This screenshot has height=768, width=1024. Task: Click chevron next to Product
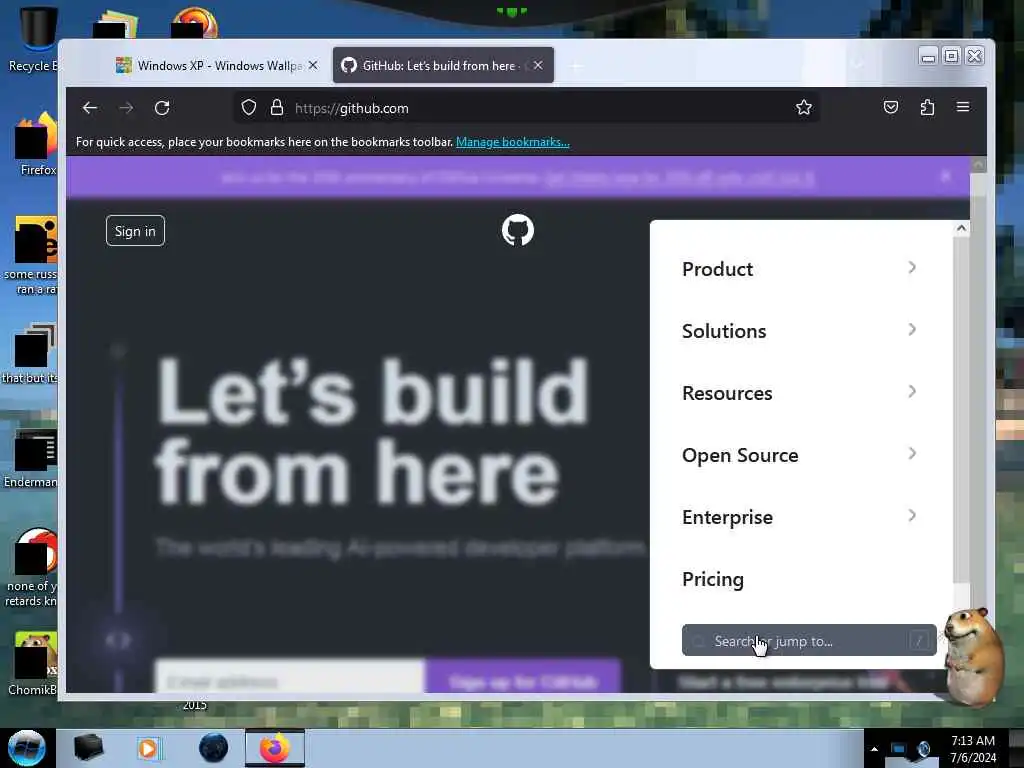(x=912, y=267)
